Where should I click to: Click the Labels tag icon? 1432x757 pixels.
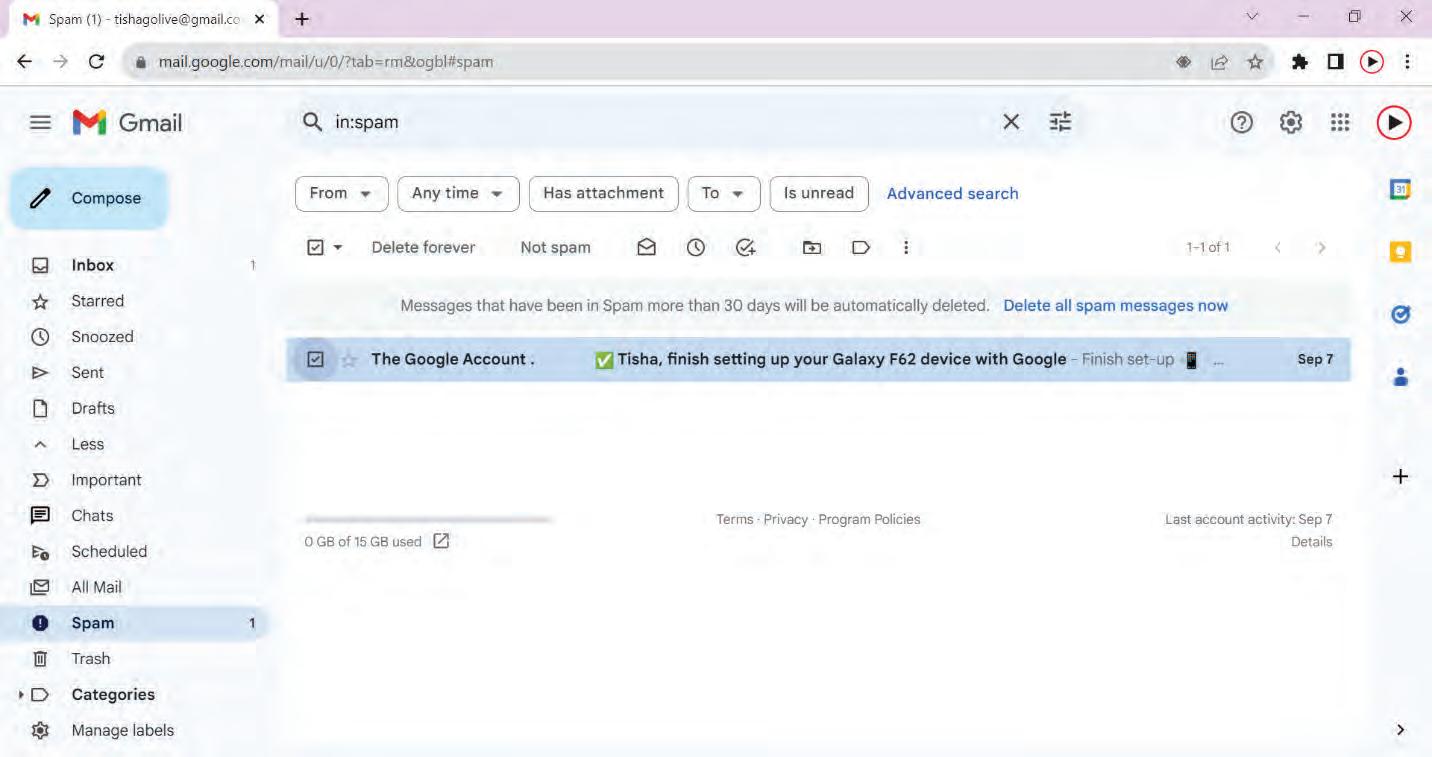click(x=861, y=247)
